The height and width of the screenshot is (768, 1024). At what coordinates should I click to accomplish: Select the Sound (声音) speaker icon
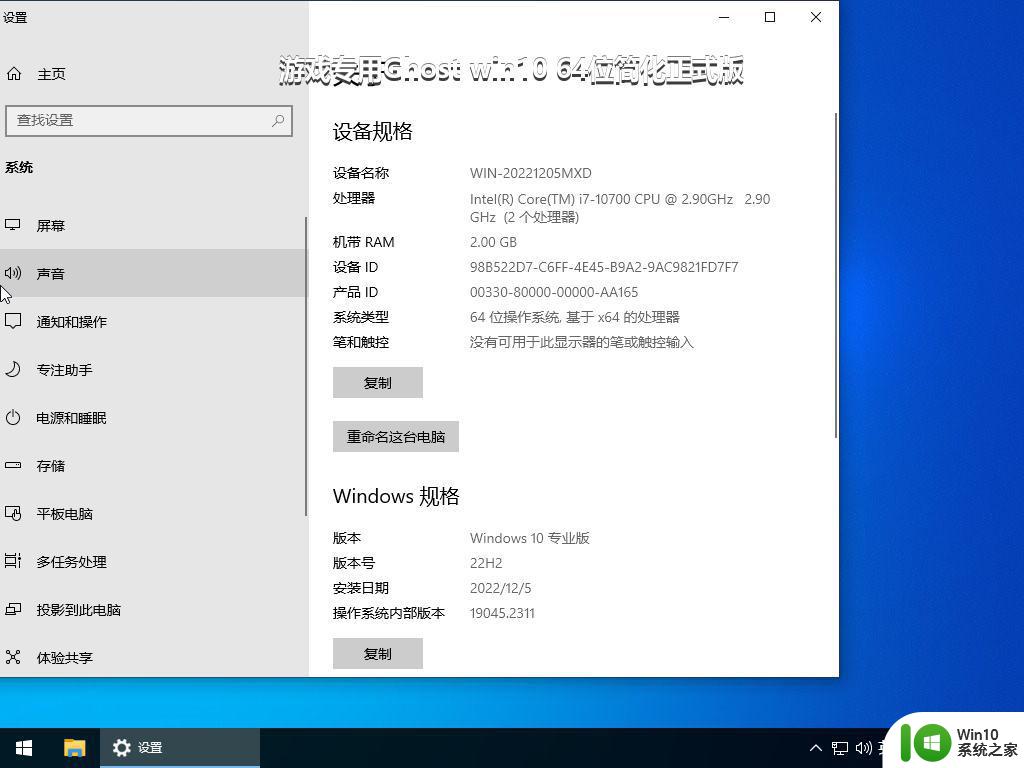13,273
